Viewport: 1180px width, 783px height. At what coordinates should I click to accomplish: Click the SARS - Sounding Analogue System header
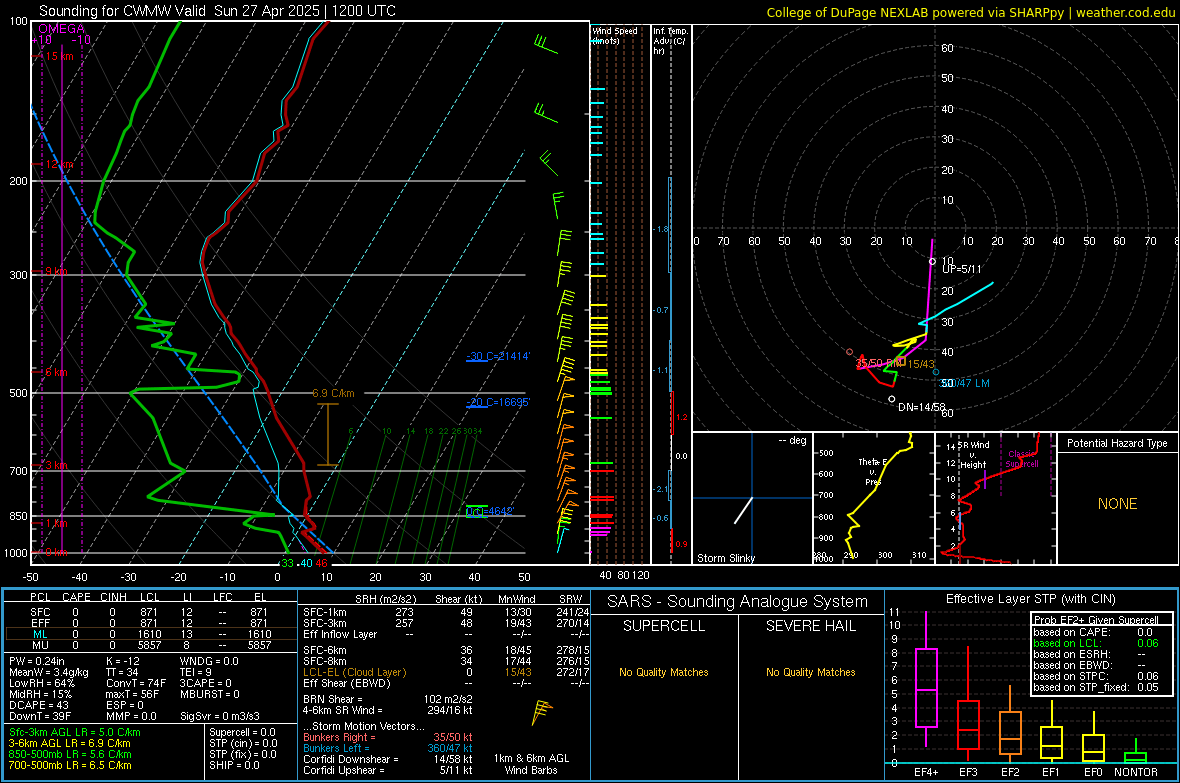pos(738,602)
